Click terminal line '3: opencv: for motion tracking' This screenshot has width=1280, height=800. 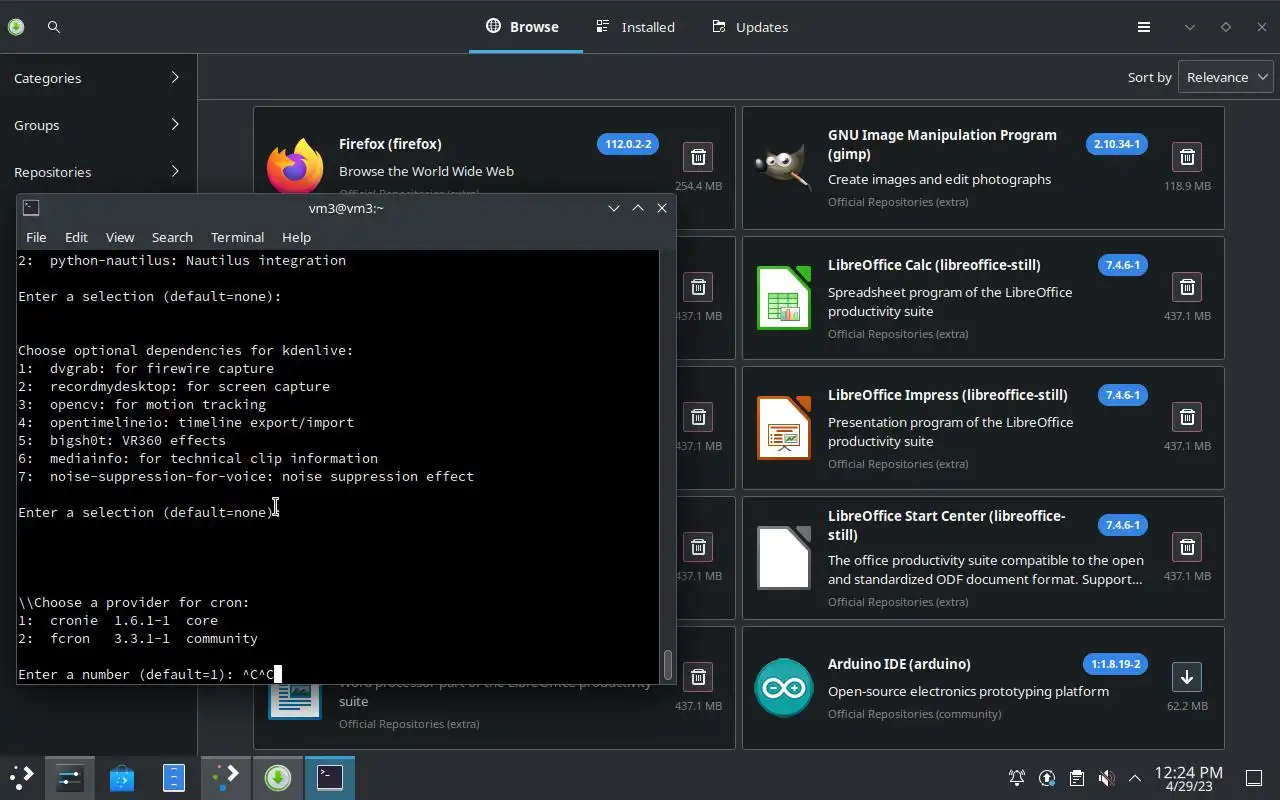point(142,404)
